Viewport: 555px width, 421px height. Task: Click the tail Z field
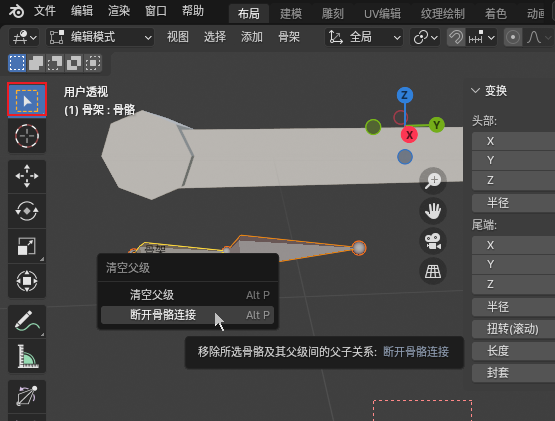(513, 284)
